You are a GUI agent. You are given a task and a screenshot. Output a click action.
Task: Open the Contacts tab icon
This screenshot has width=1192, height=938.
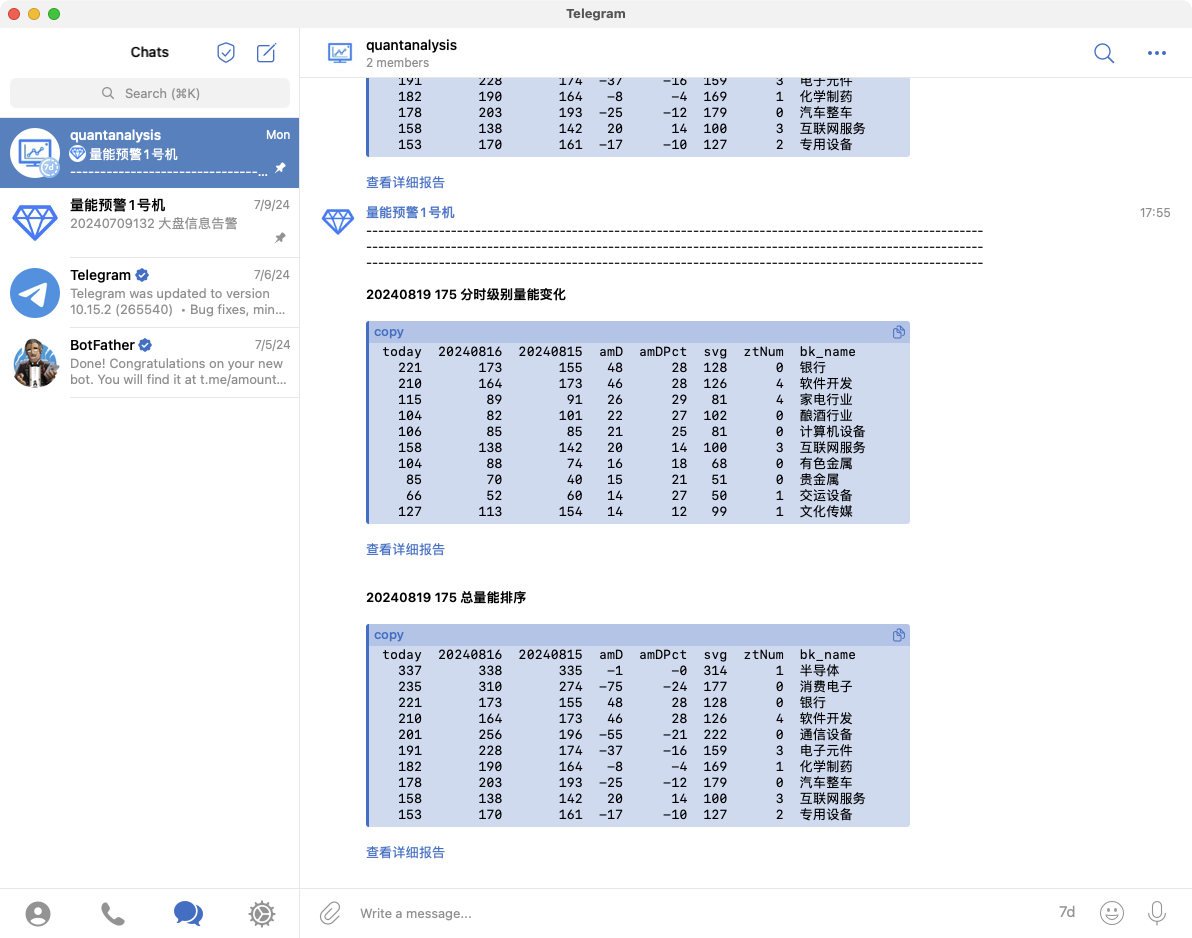tap(38, 914)
